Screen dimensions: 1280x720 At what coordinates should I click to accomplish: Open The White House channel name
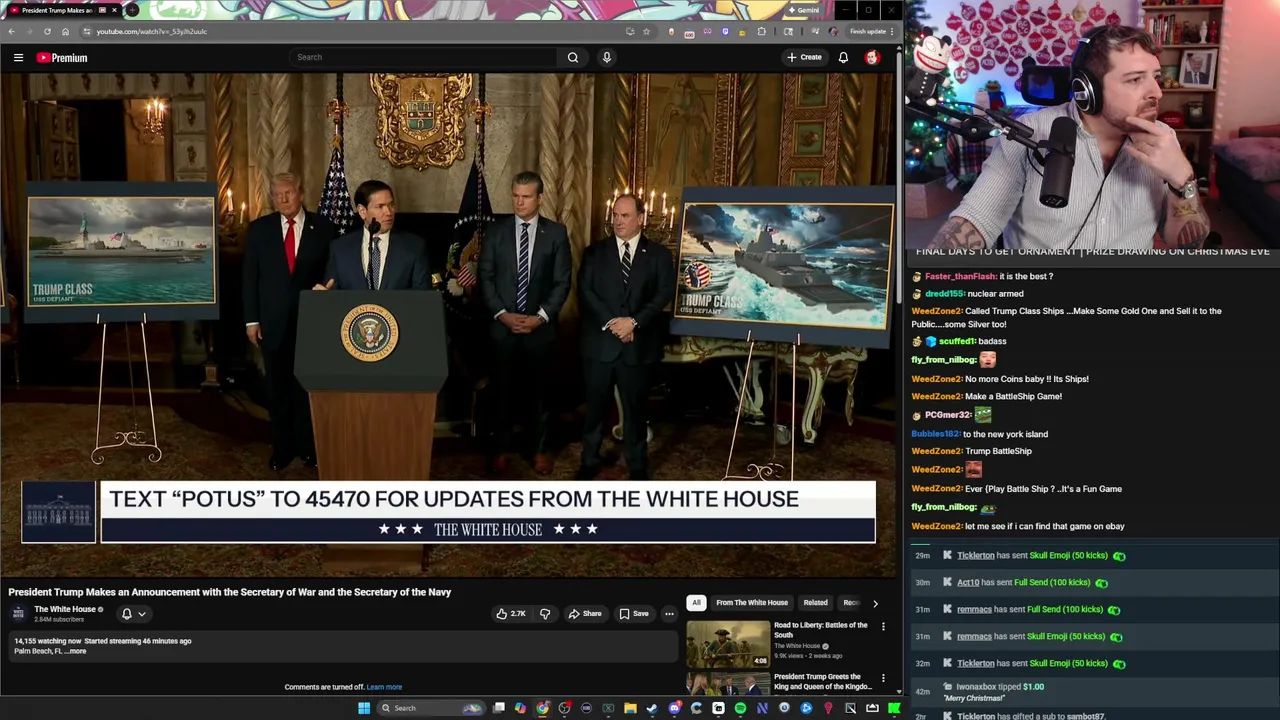(65, 609)
